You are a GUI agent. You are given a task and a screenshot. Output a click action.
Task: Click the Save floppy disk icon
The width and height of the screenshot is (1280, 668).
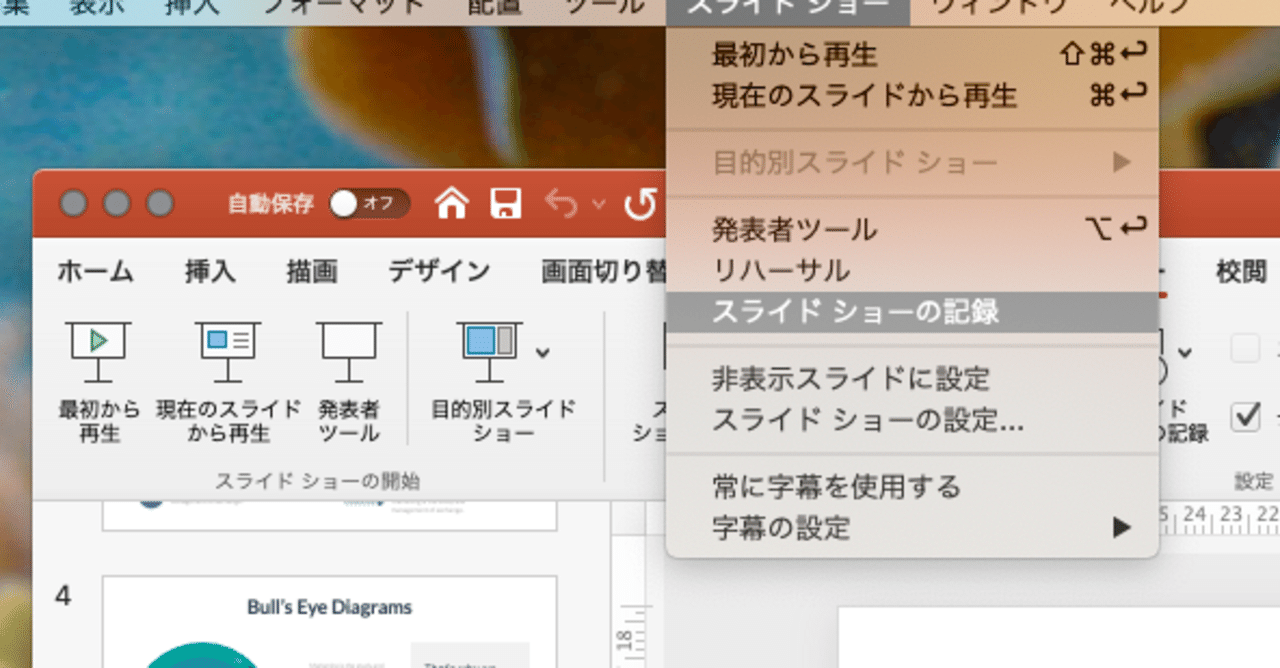click(x=506, y=204)
